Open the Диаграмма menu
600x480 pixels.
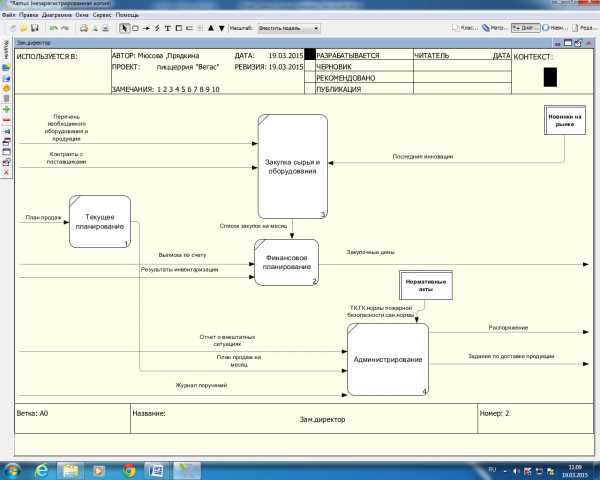tap(54, 16)
